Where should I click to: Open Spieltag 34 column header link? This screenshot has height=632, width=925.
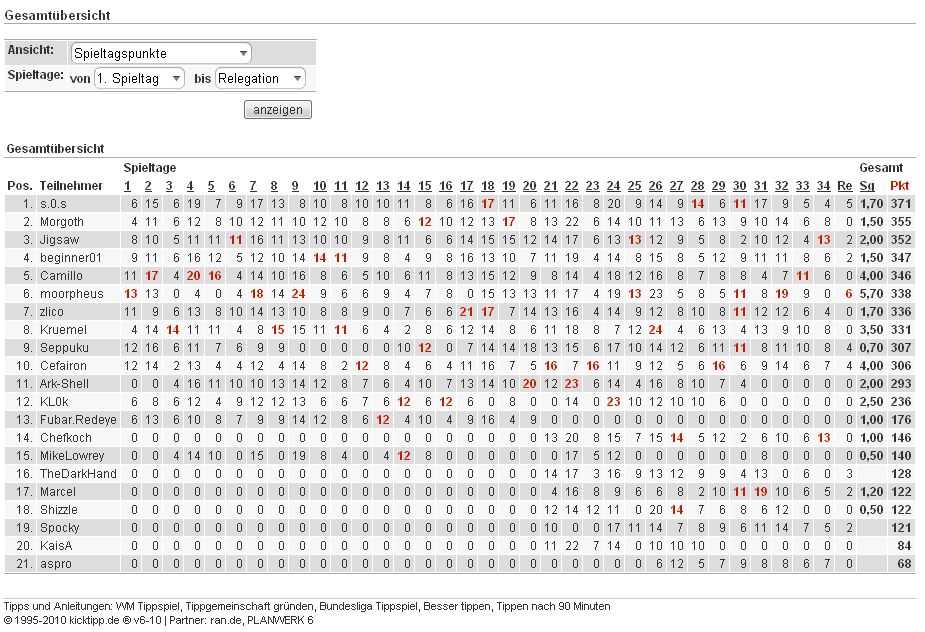tap(824, 186)
